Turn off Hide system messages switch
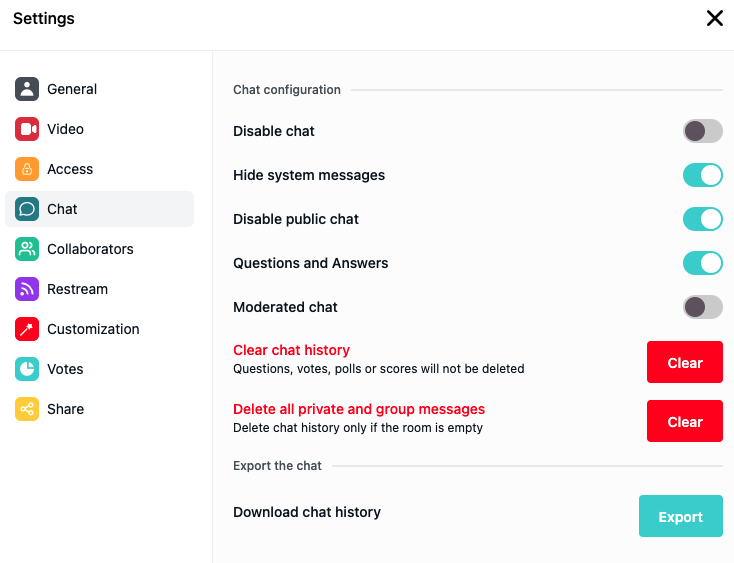The width and height of the screenshot is (734, 563). coord(703,175)
